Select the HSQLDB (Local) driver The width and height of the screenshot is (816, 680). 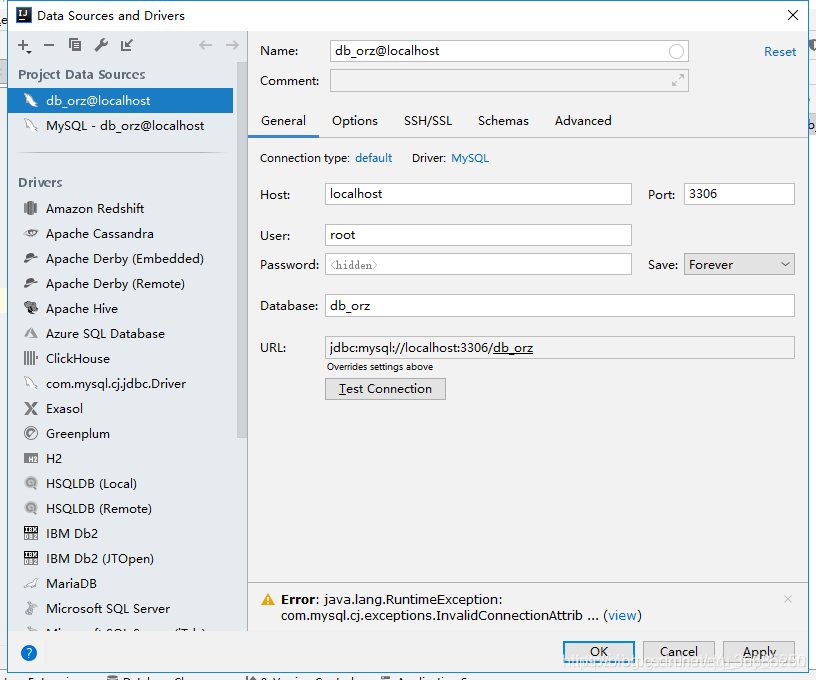[x=120, y=483]
